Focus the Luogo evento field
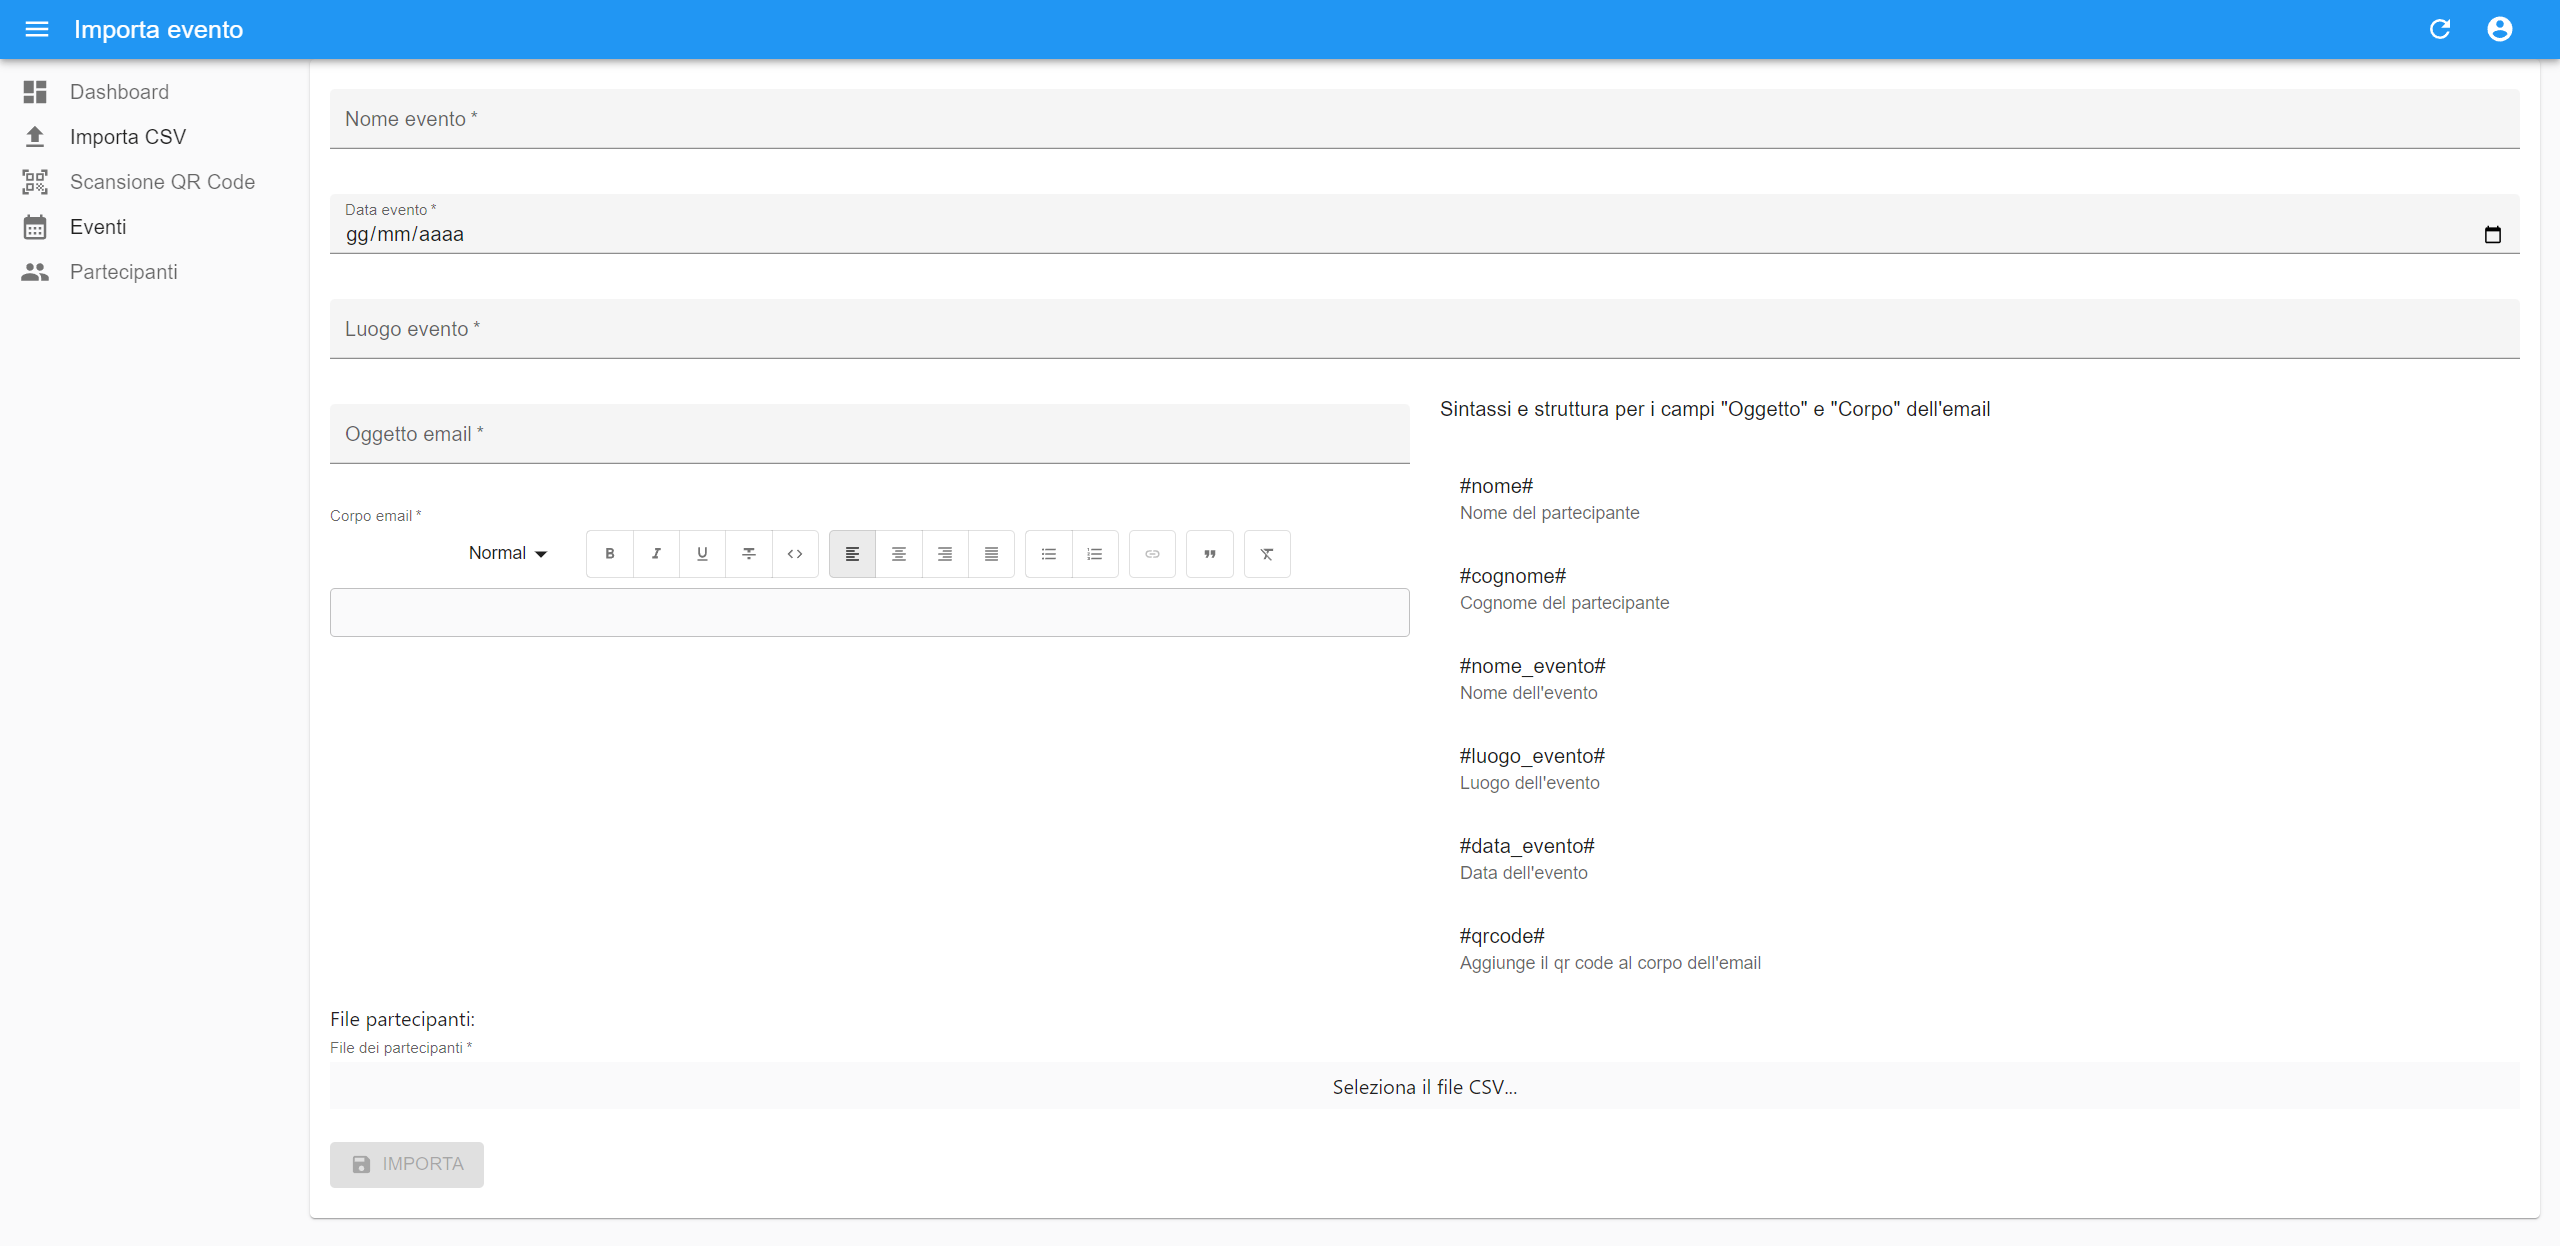Viewport: 2560px width, 1246px height. tap(1424, 329)
